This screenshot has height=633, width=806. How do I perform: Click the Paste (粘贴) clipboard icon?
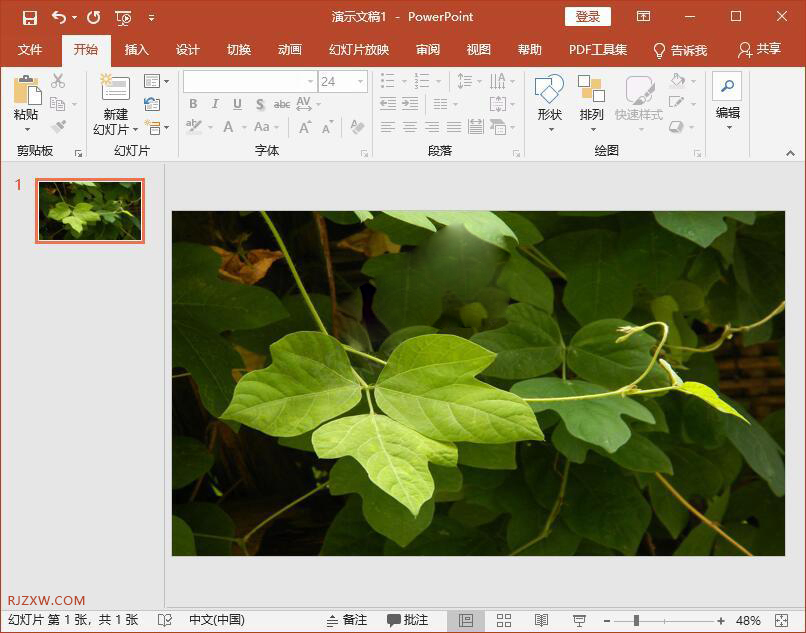tap(26, 90)
